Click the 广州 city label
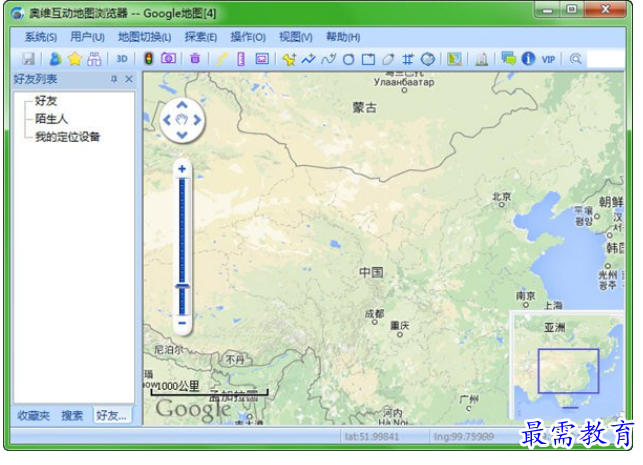The width and height of the screenshot is (643, 465). (x=468, y=399)
